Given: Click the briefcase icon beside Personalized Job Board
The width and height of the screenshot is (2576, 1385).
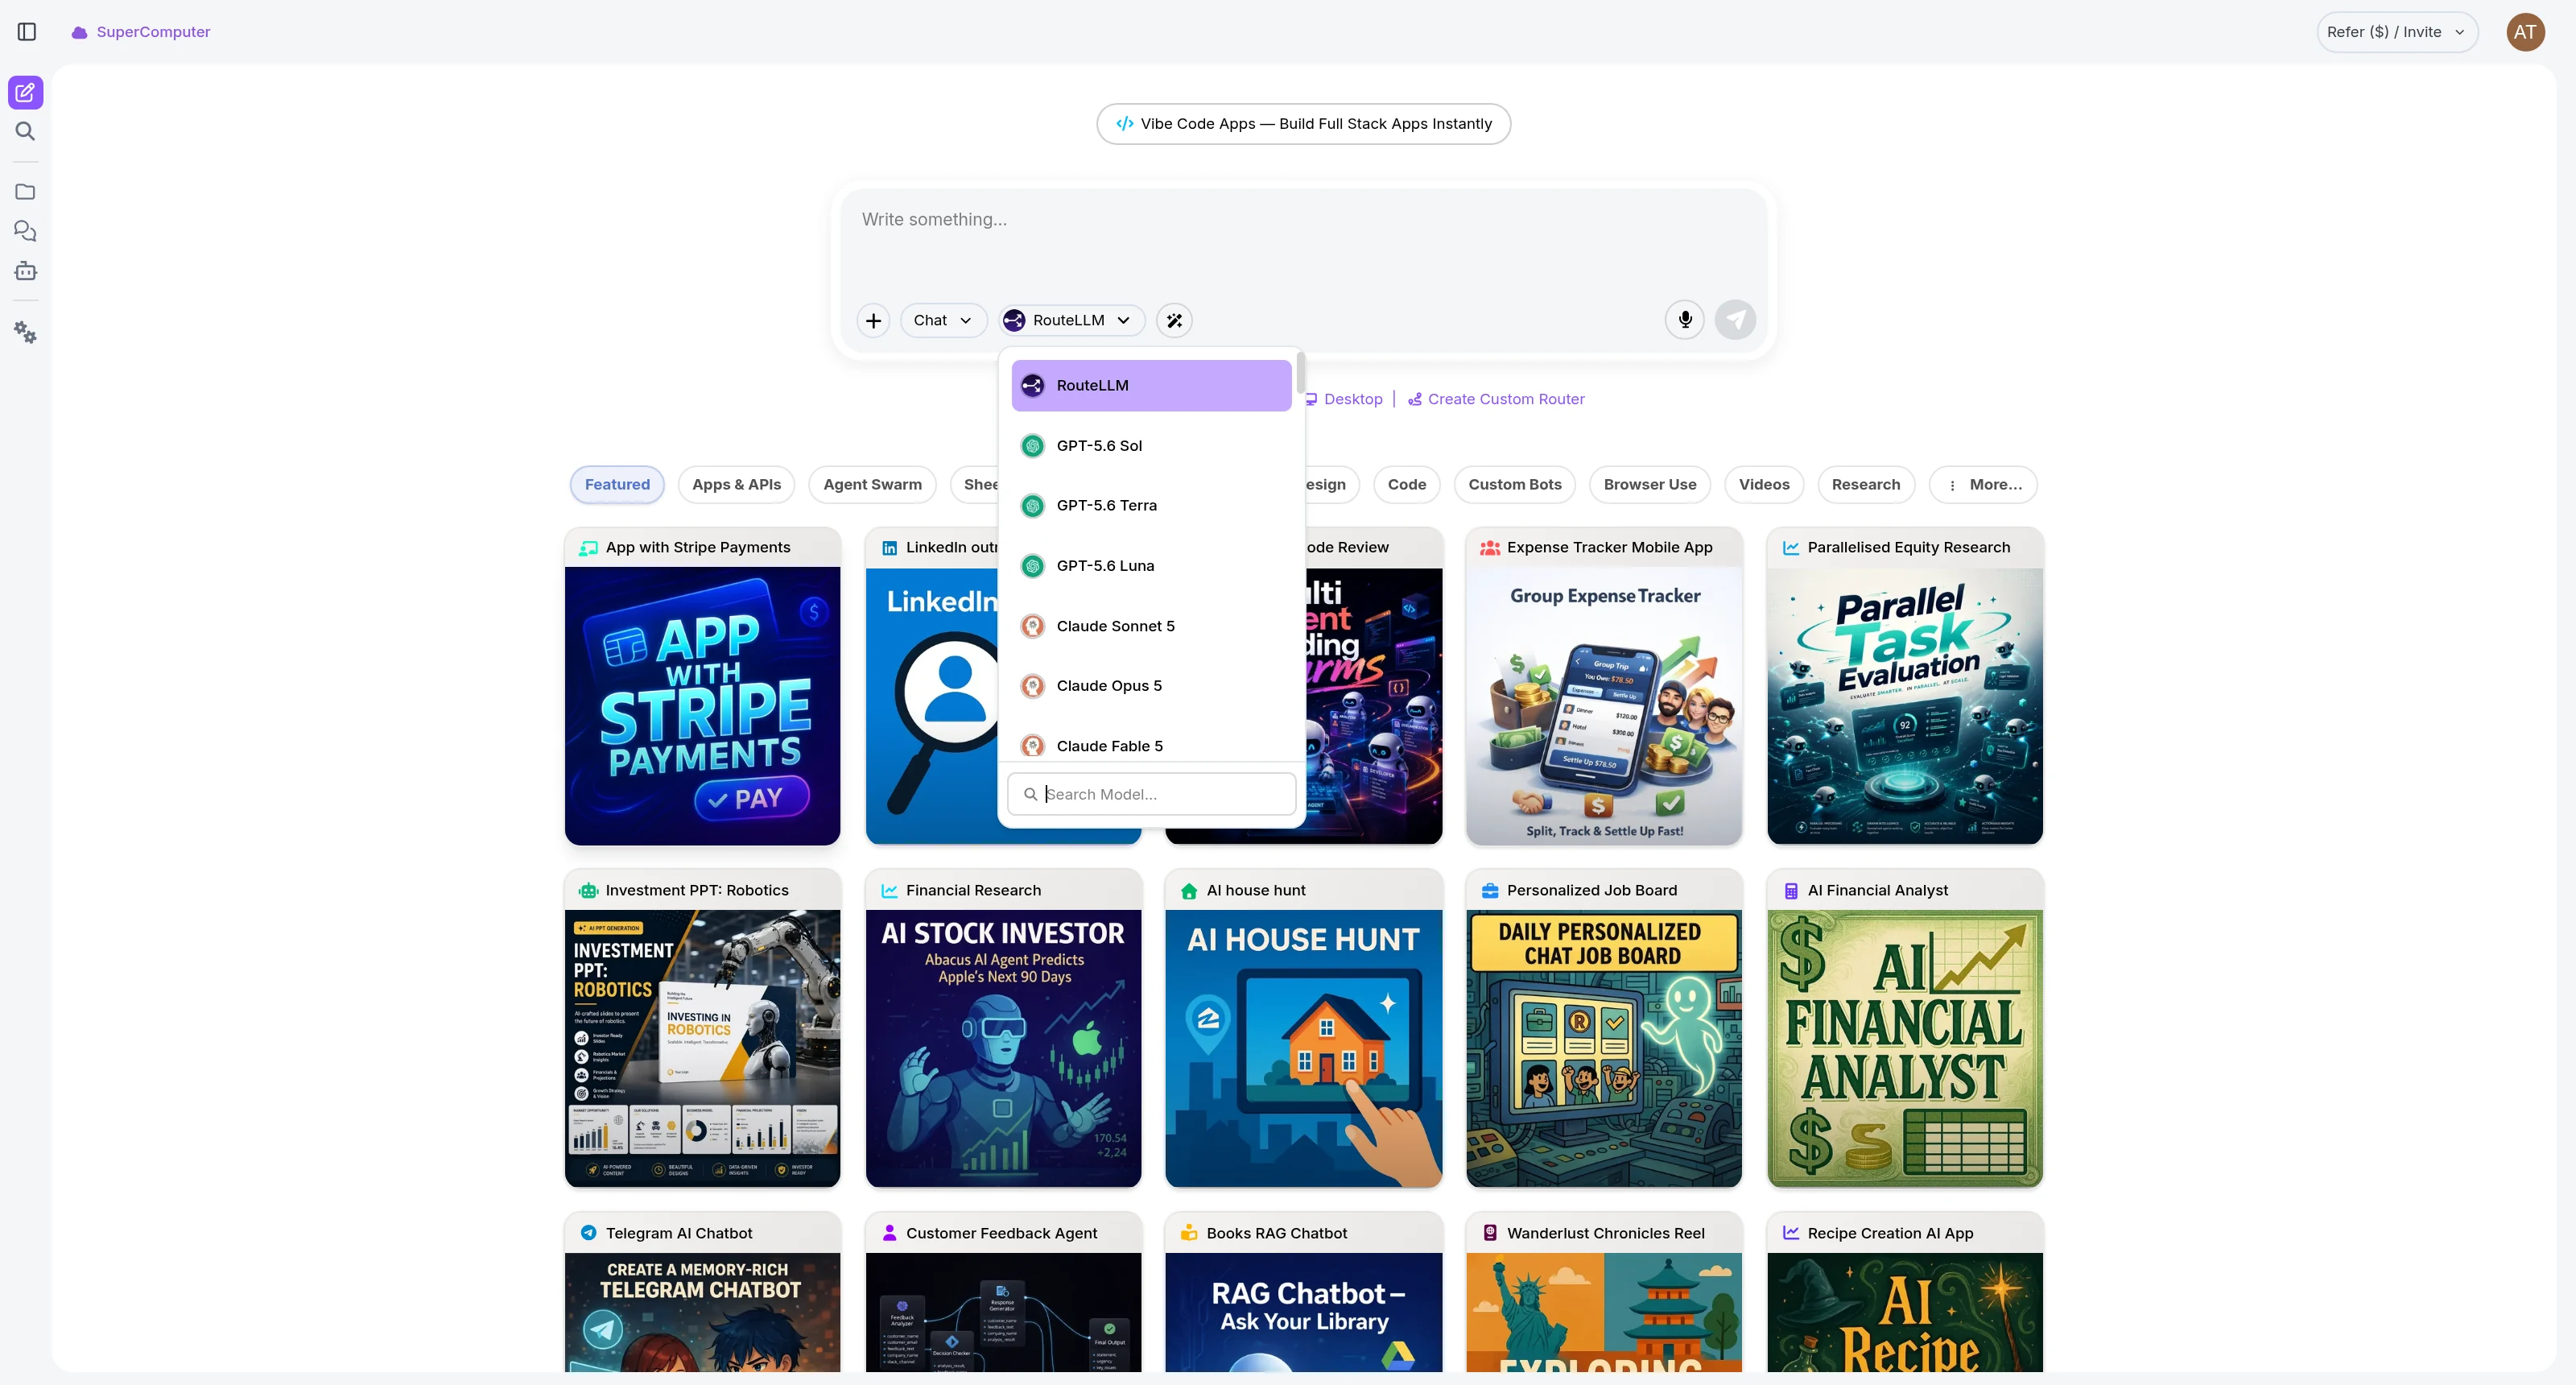Looking at the screenshot, I should click(x=1490, y=891).
